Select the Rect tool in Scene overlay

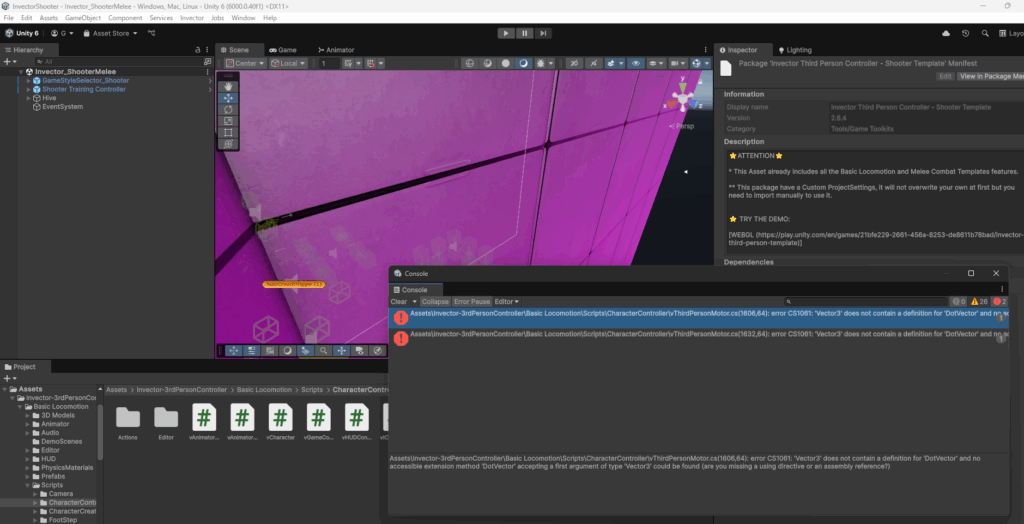tap(228, 133)
